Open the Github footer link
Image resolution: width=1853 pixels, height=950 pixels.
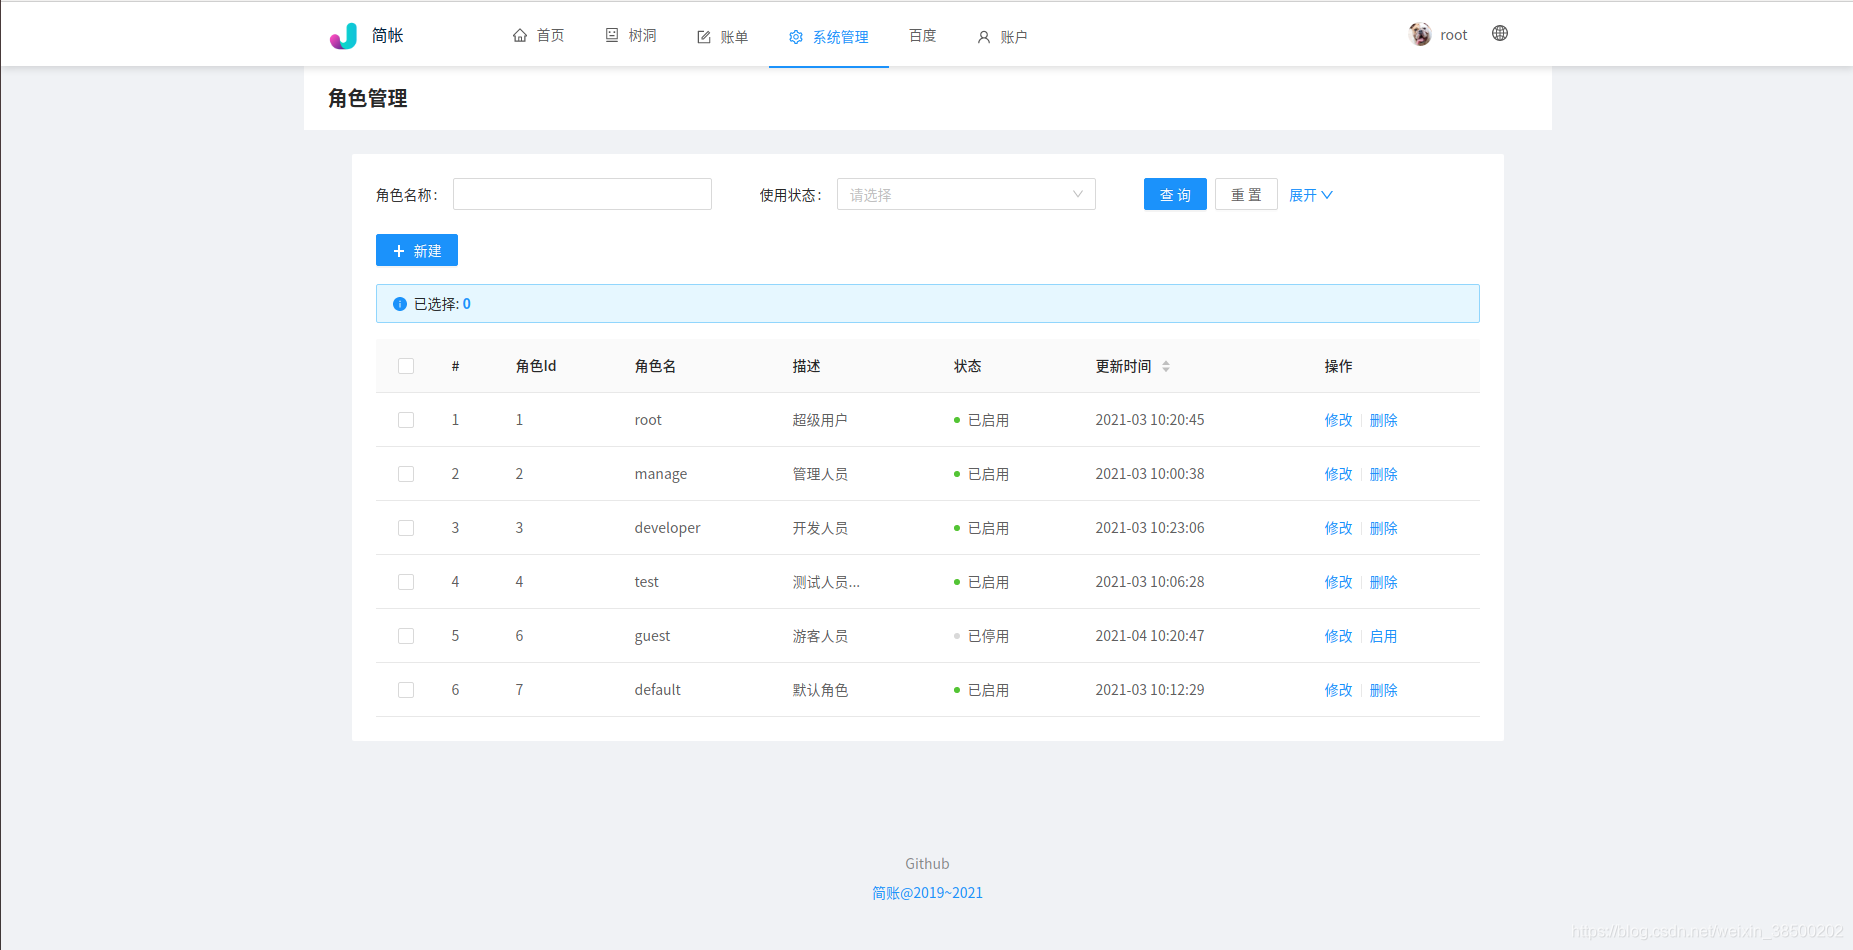927,864
